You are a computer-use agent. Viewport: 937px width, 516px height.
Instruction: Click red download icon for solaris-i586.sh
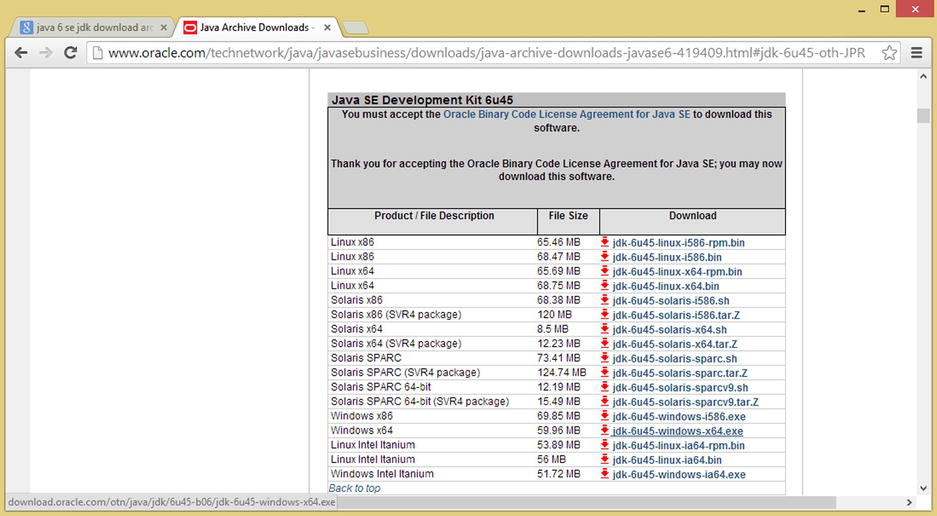tap(605, 300)
